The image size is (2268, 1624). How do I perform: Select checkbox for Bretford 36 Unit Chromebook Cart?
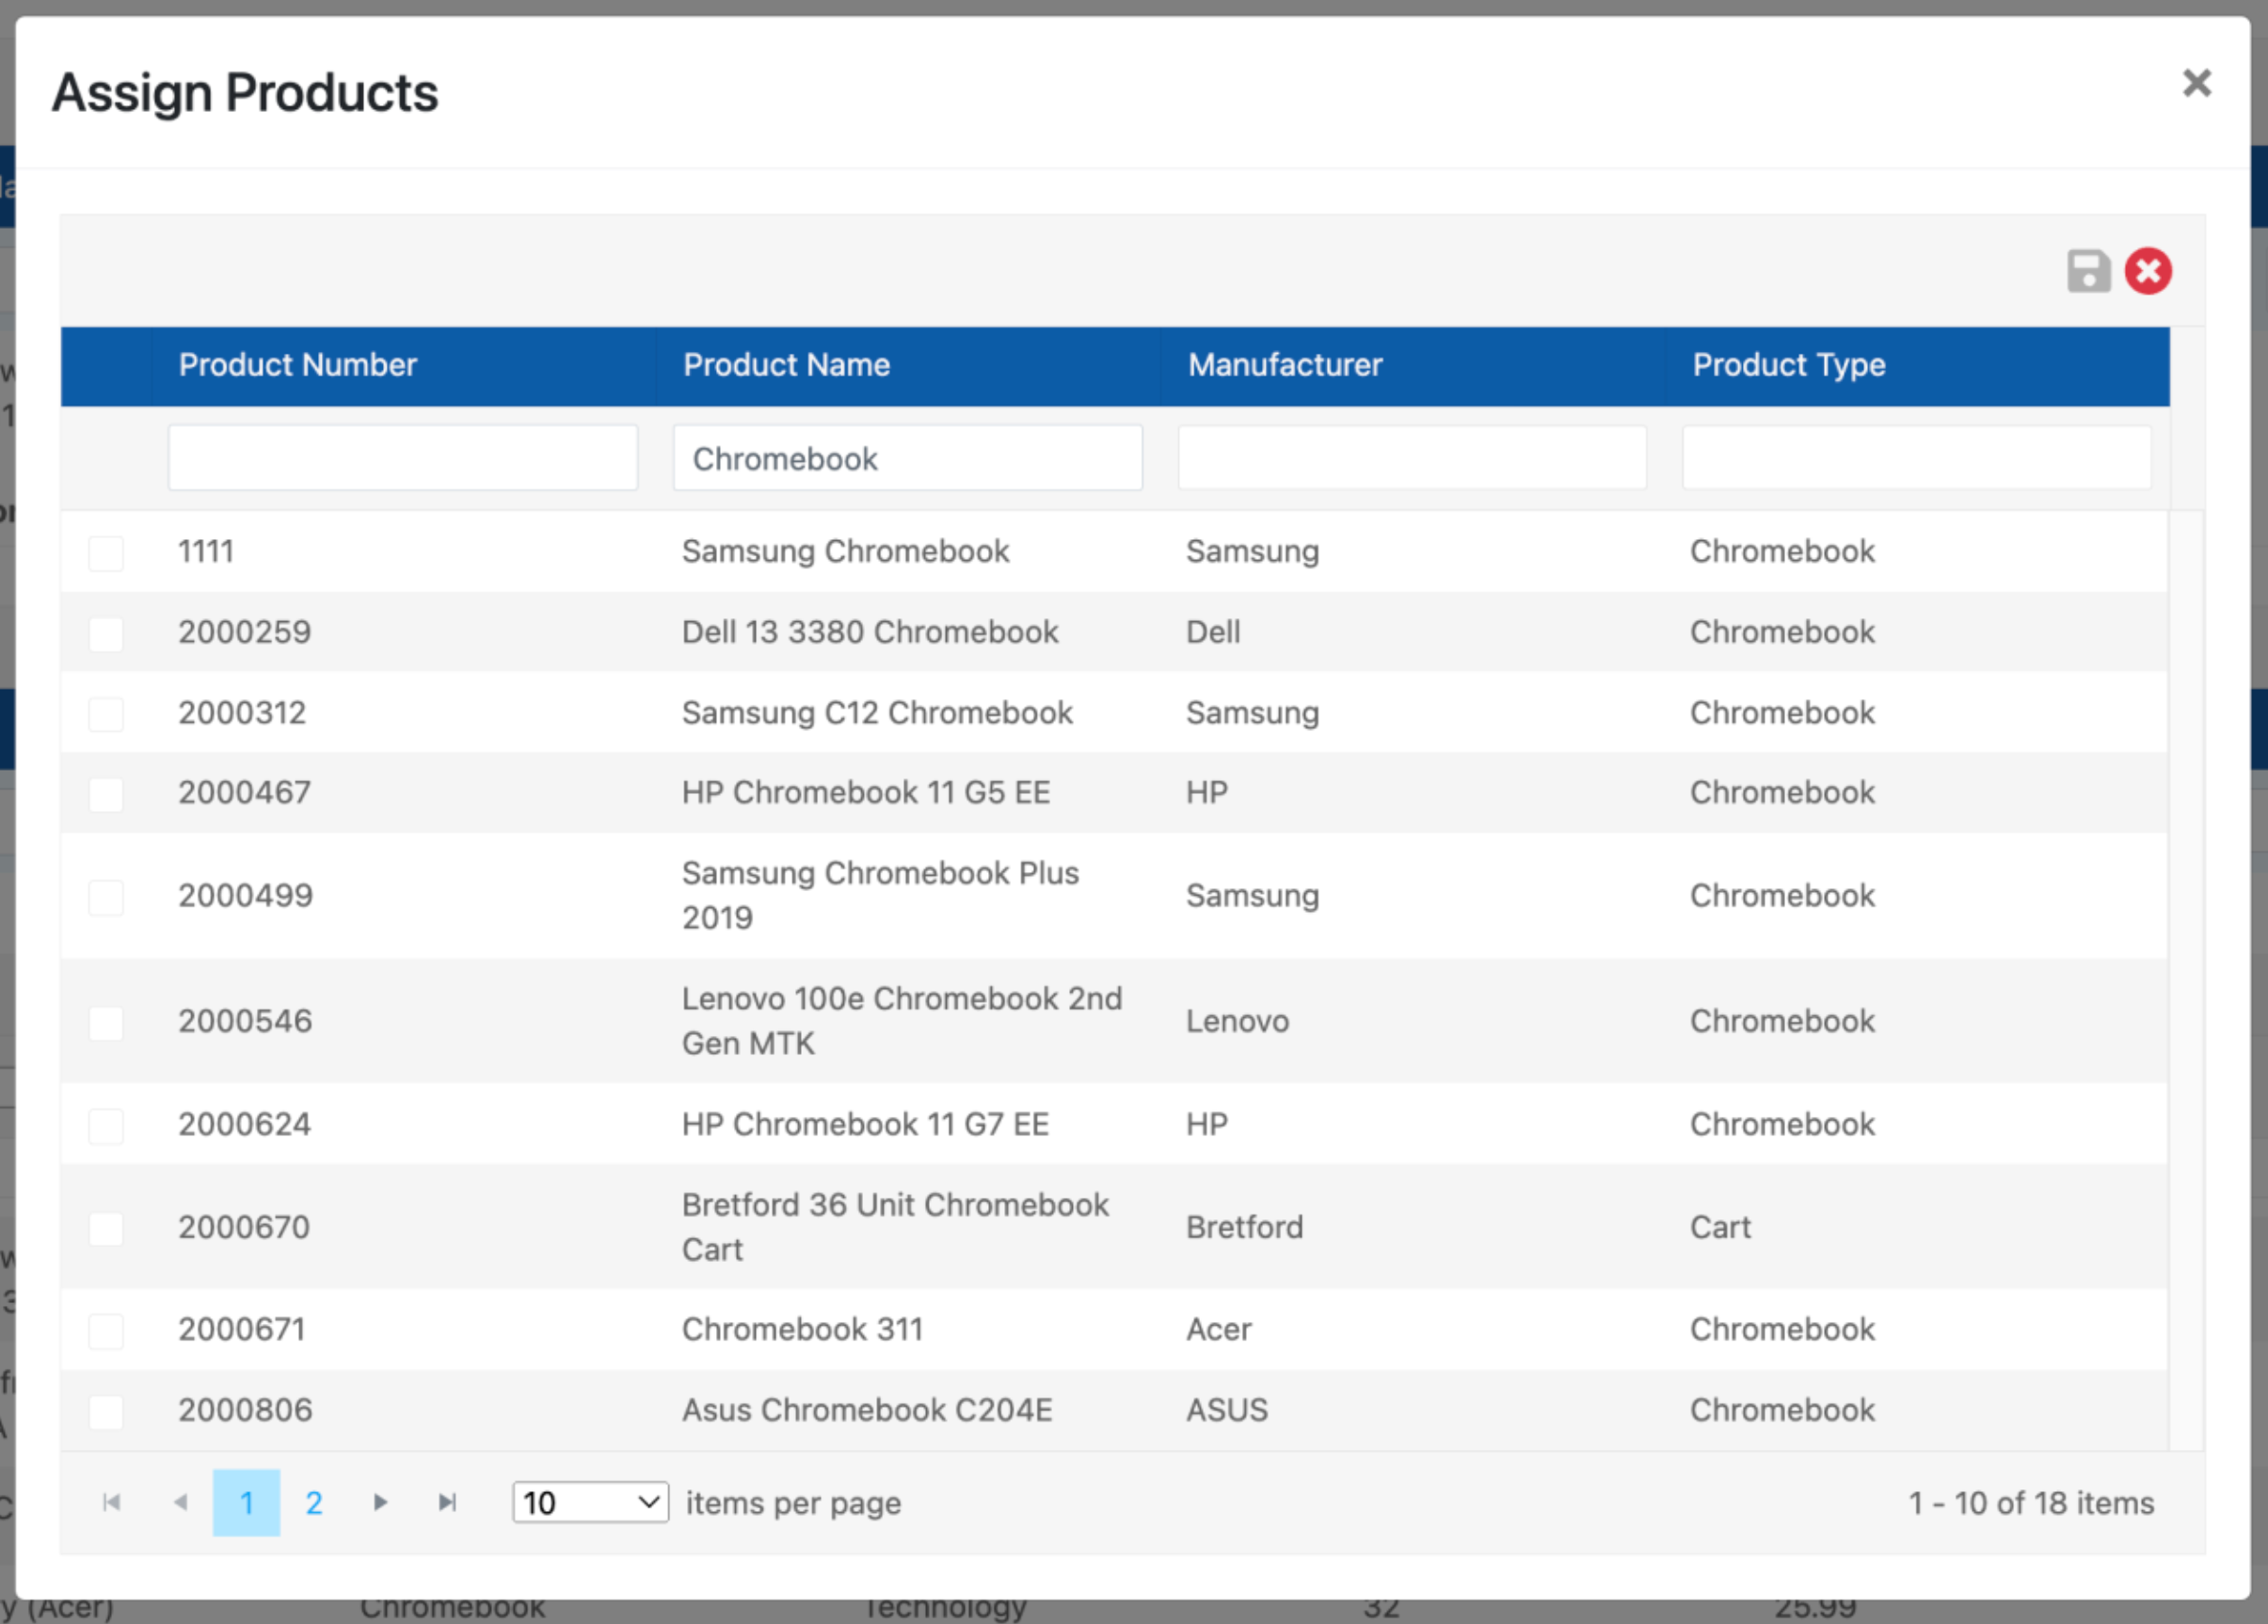pos(106,1229)
